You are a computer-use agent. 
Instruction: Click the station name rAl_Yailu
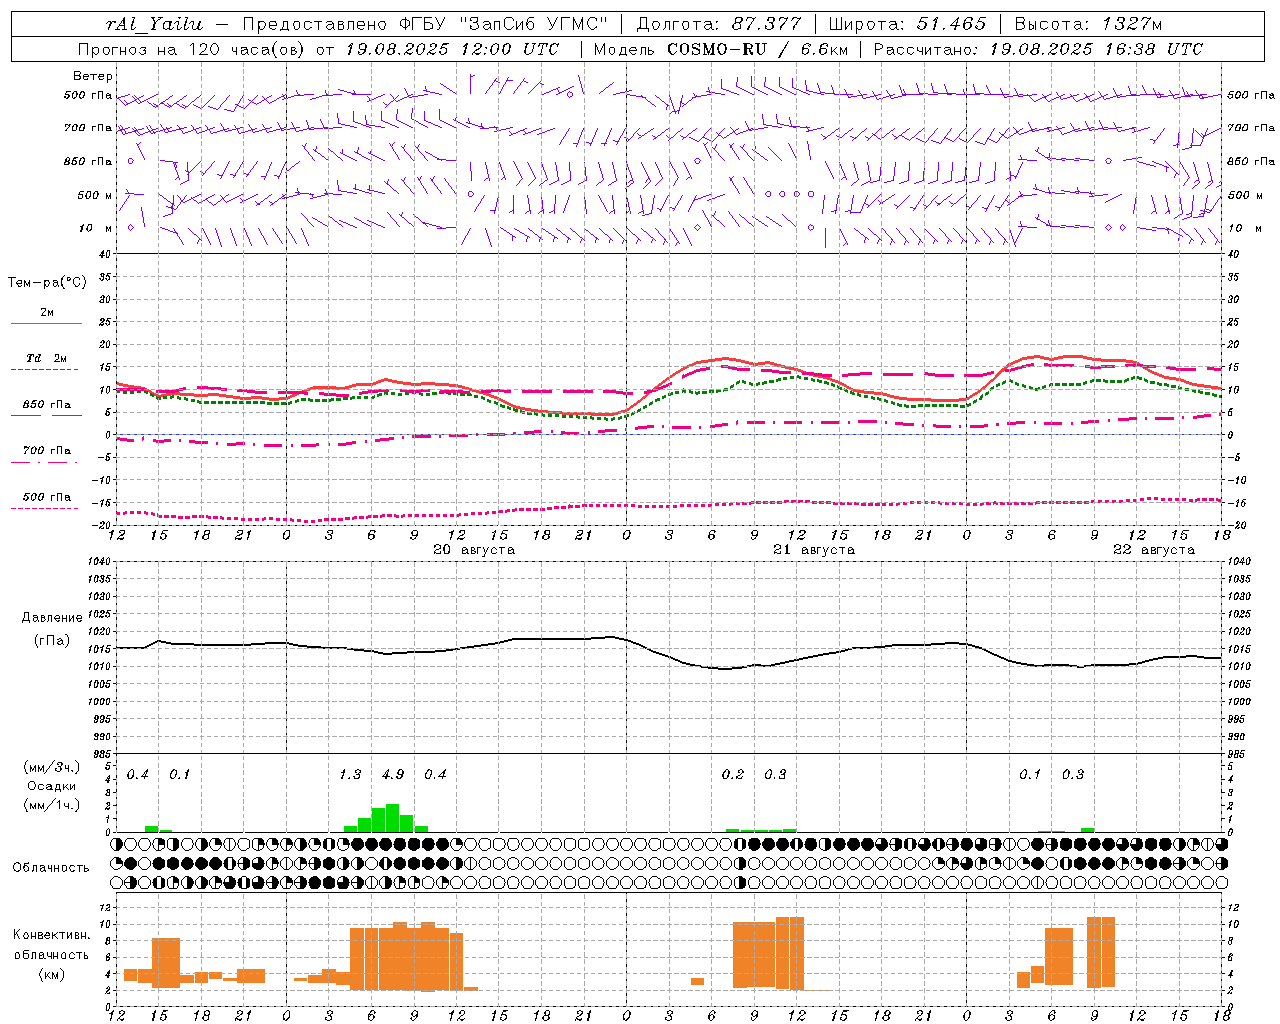coord(154,24)
